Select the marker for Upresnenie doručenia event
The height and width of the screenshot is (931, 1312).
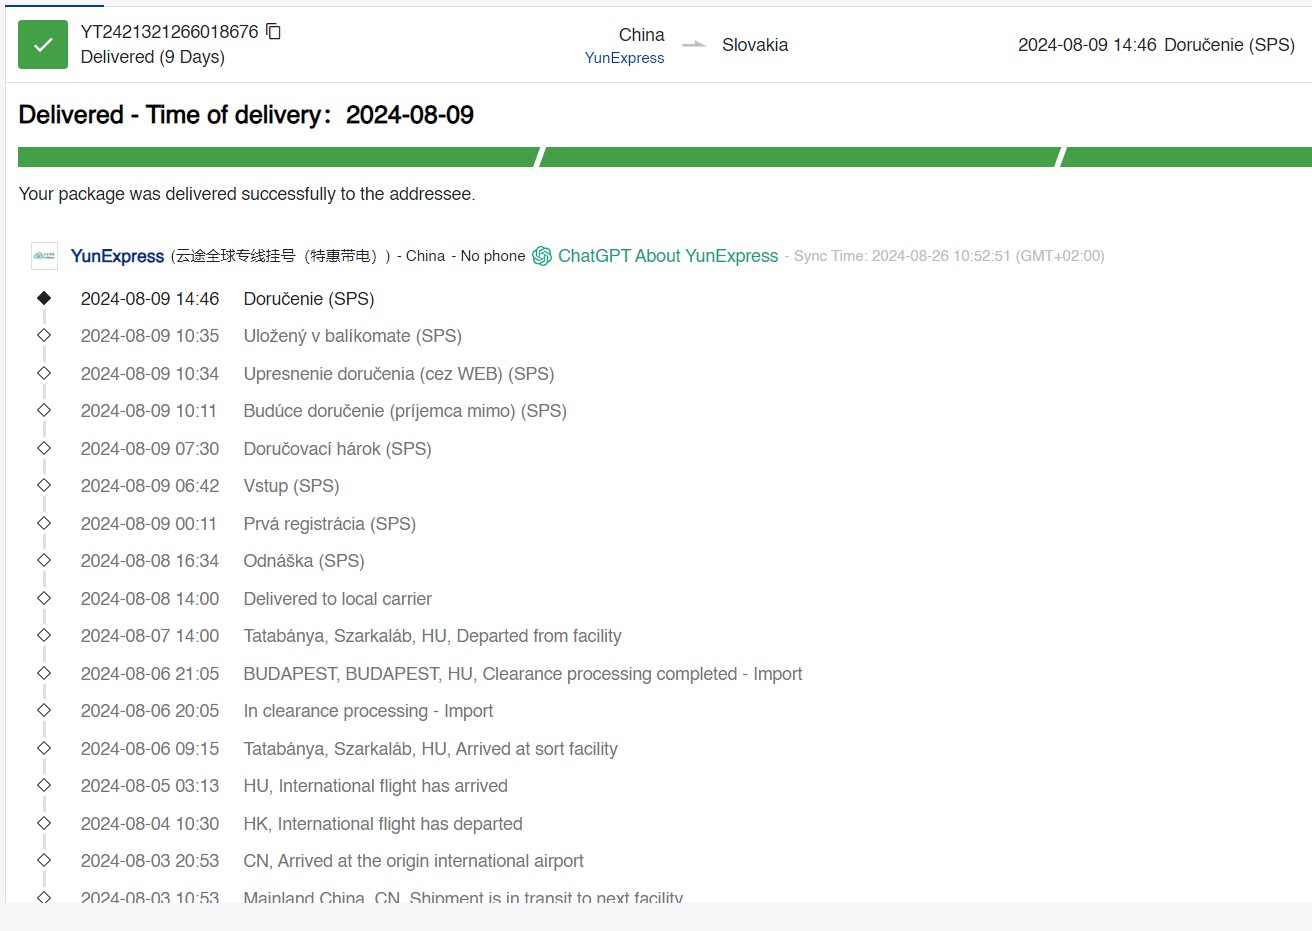click(44, 373)
